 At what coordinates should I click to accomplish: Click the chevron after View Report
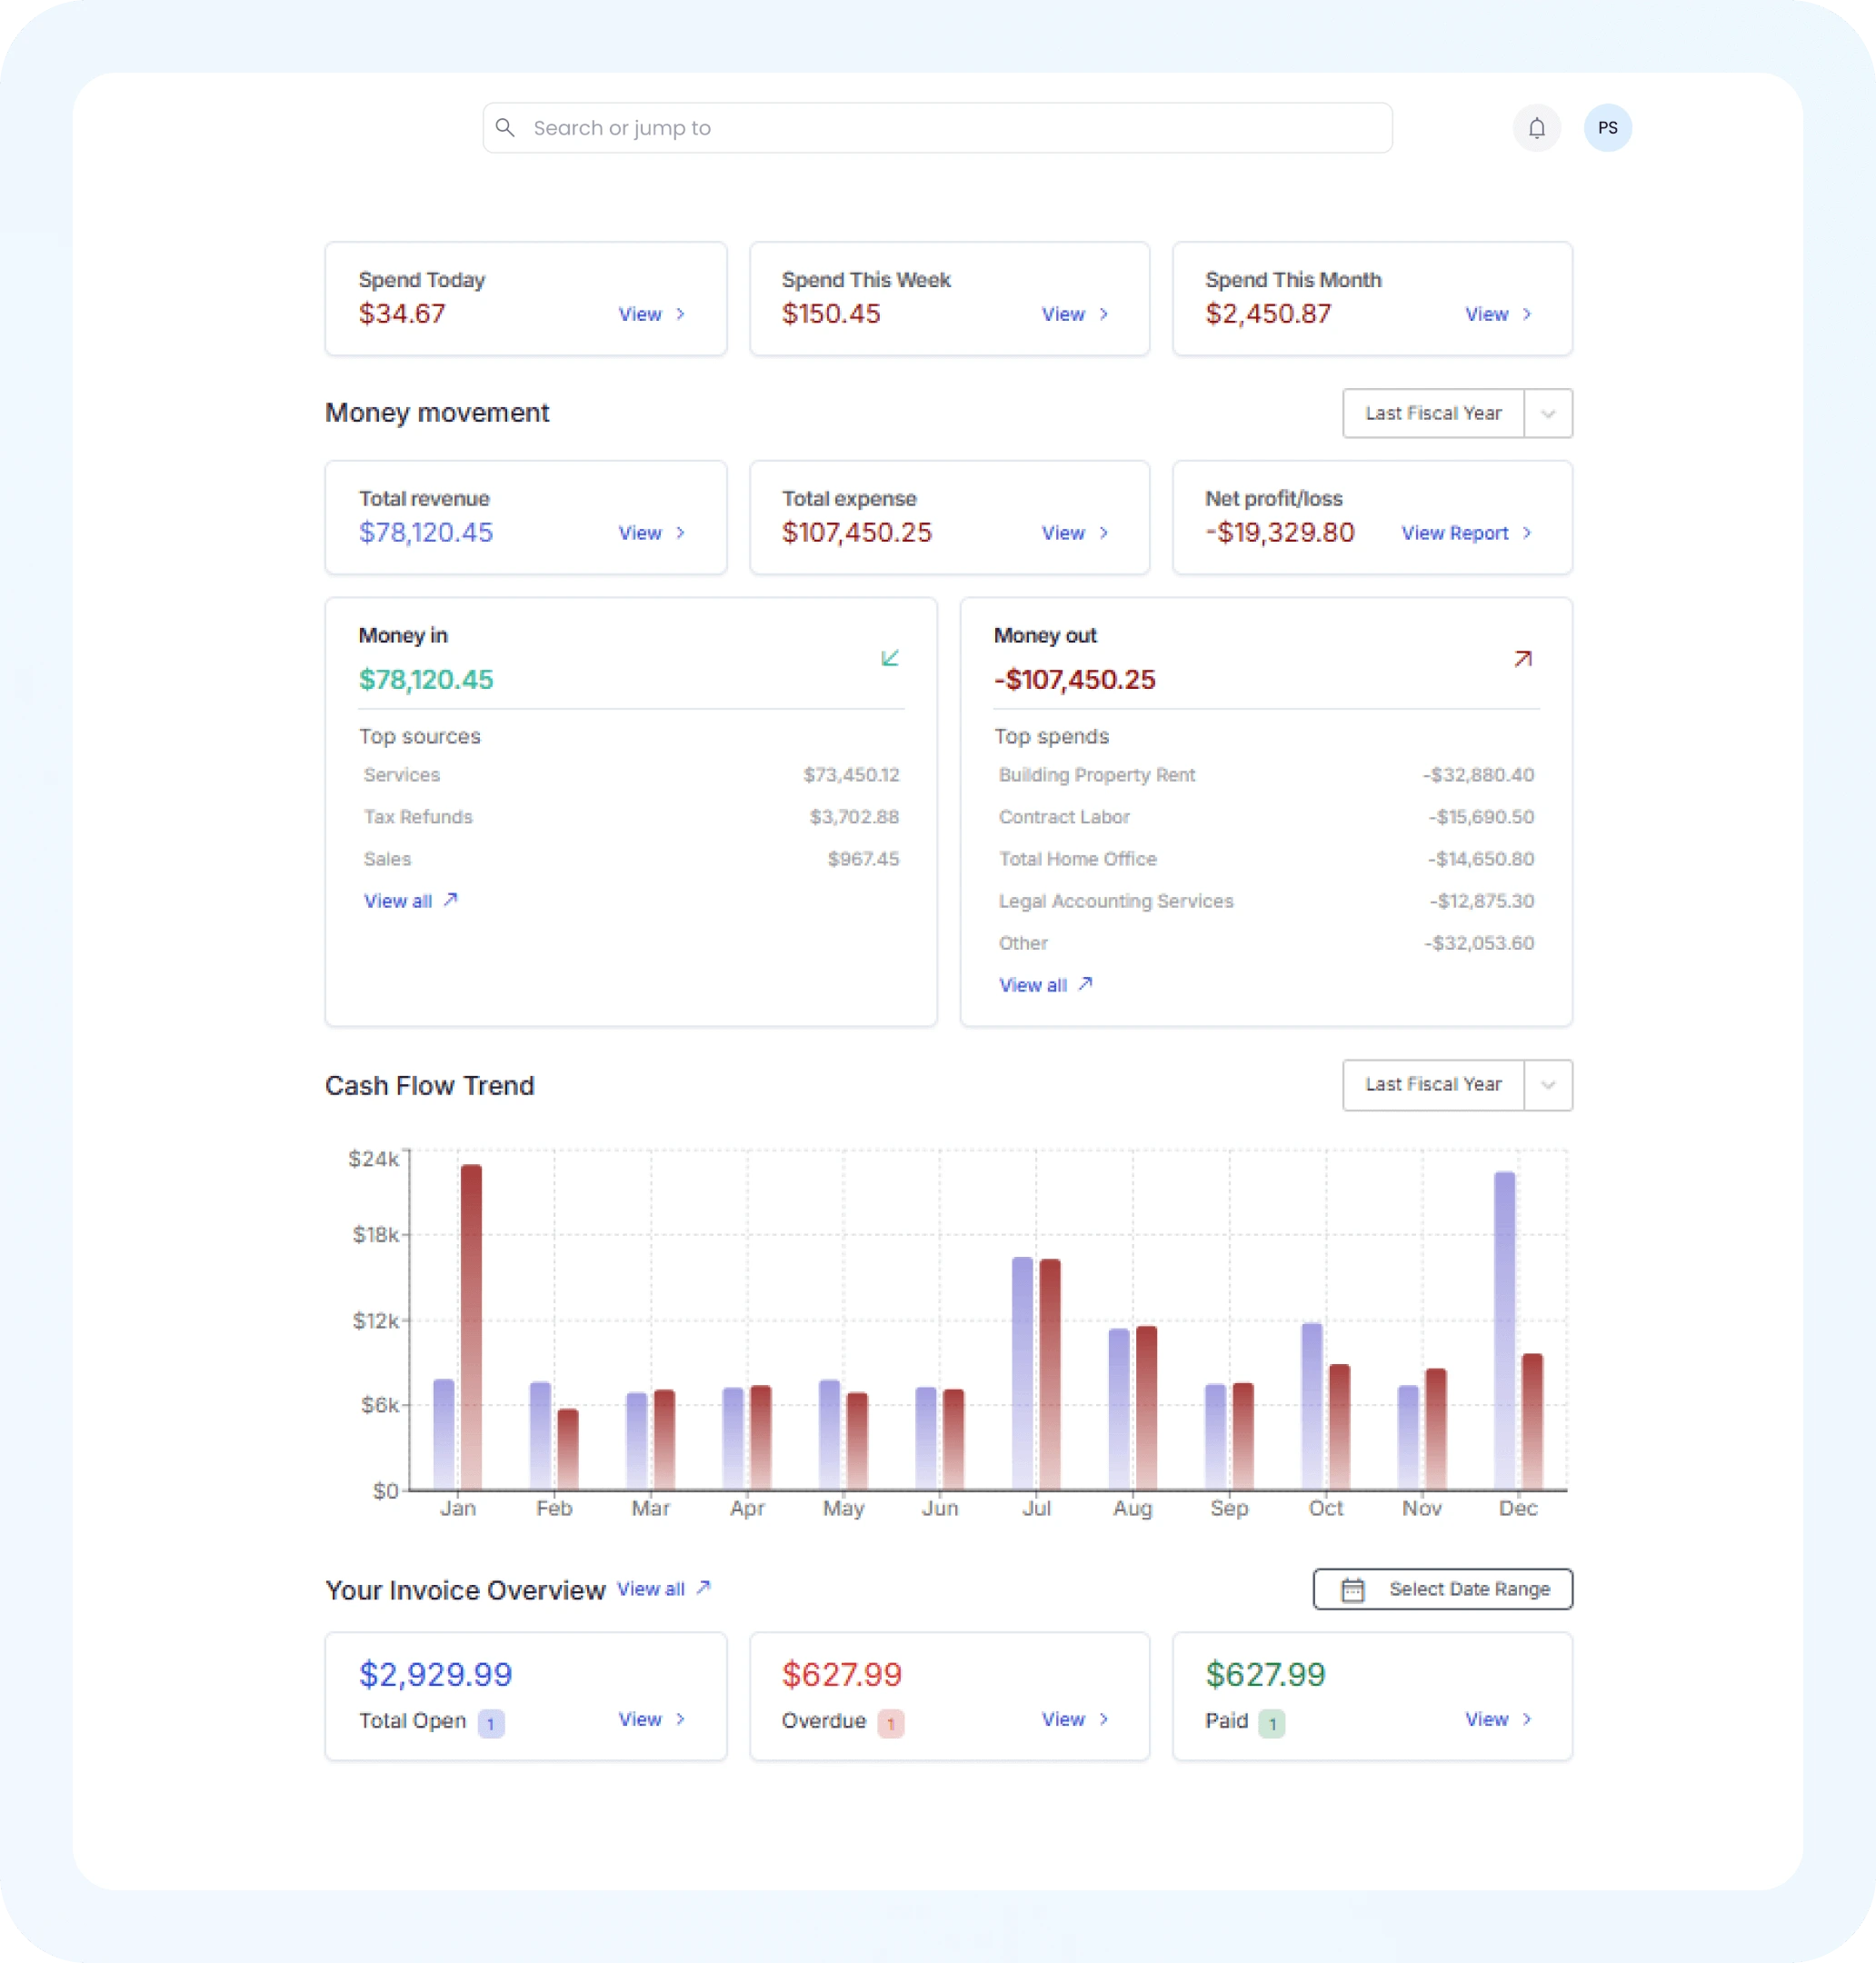1527,533
